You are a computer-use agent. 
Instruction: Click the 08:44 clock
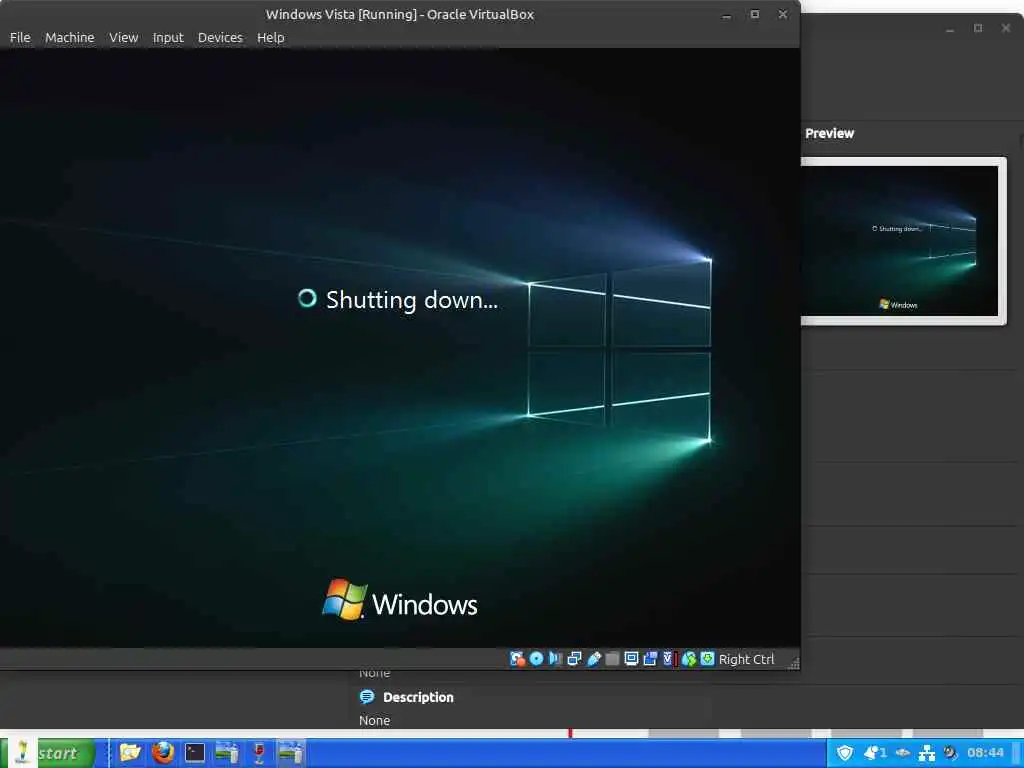click(x=985, y=753)
